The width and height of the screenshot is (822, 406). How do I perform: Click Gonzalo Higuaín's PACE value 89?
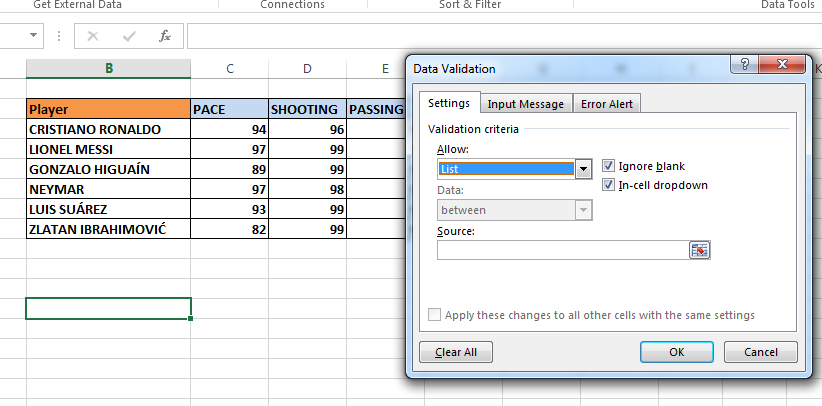point(230,169)
